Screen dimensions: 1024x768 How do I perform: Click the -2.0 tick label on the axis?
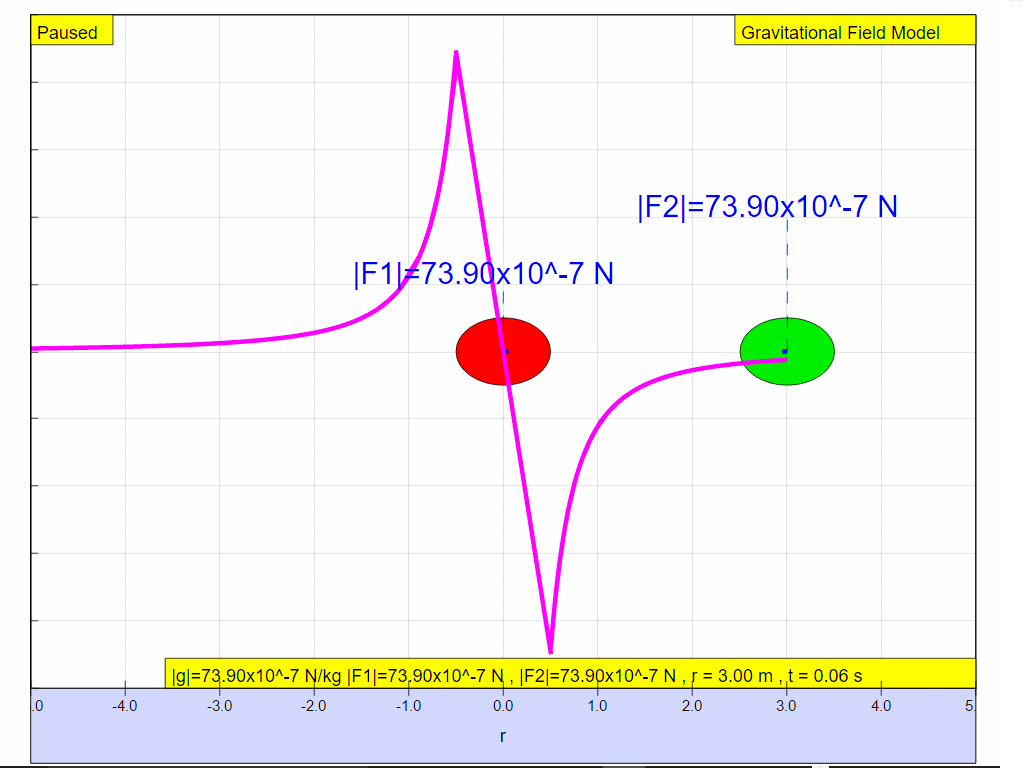[313, 706]
